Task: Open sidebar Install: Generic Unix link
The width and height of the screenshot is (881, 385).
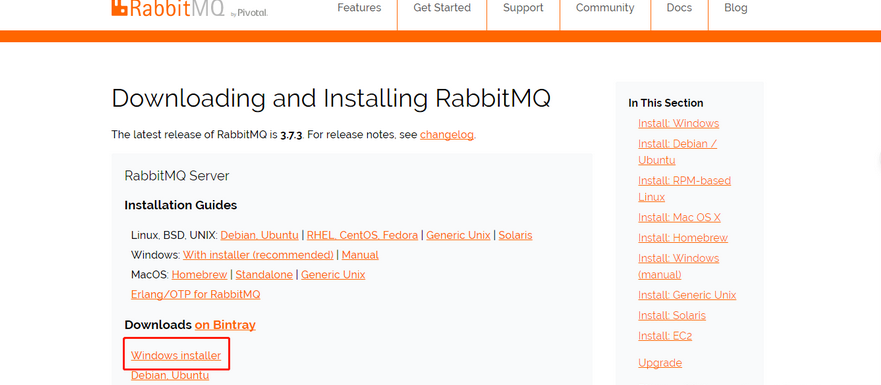Action: [x=687, y=295]
